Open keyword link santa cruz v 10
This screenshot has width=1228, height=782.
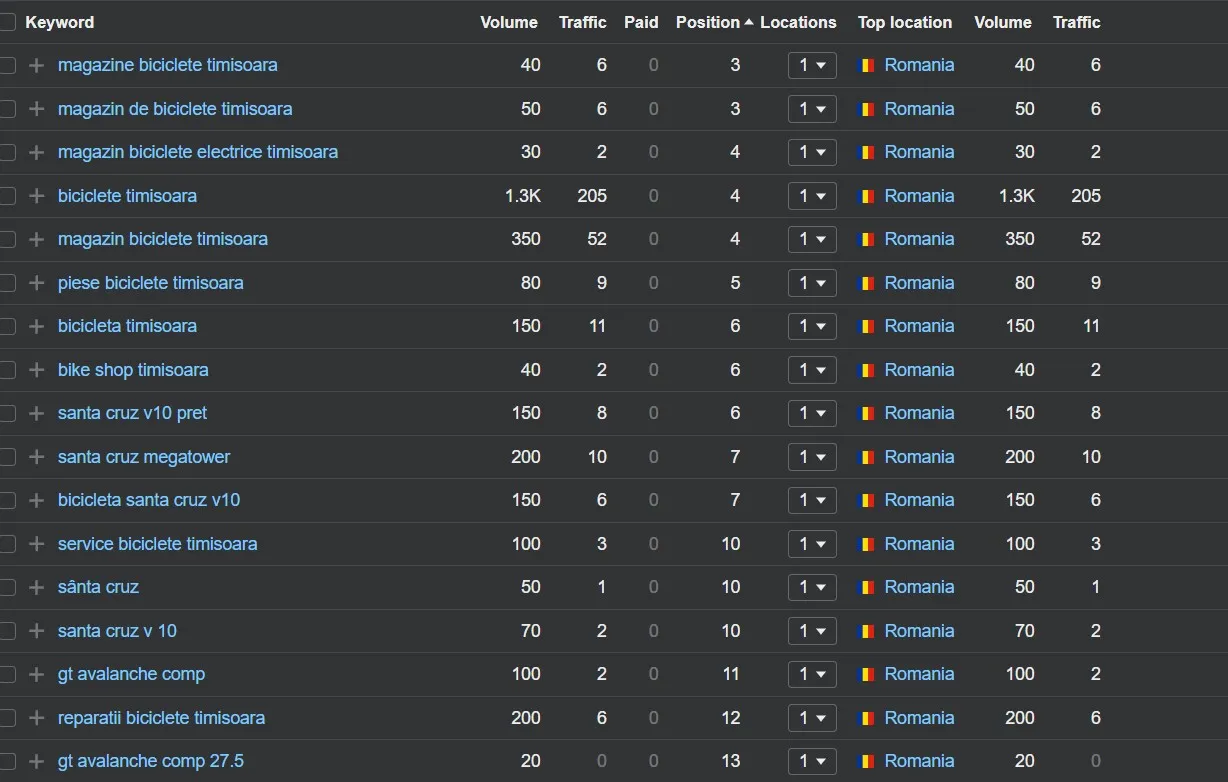tap(117, 631)
